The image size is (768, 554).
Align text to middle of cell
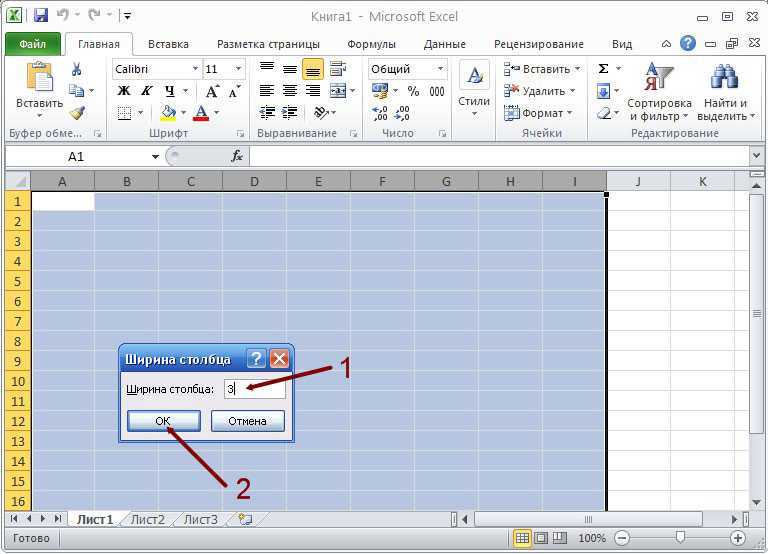tap(290, 69)
